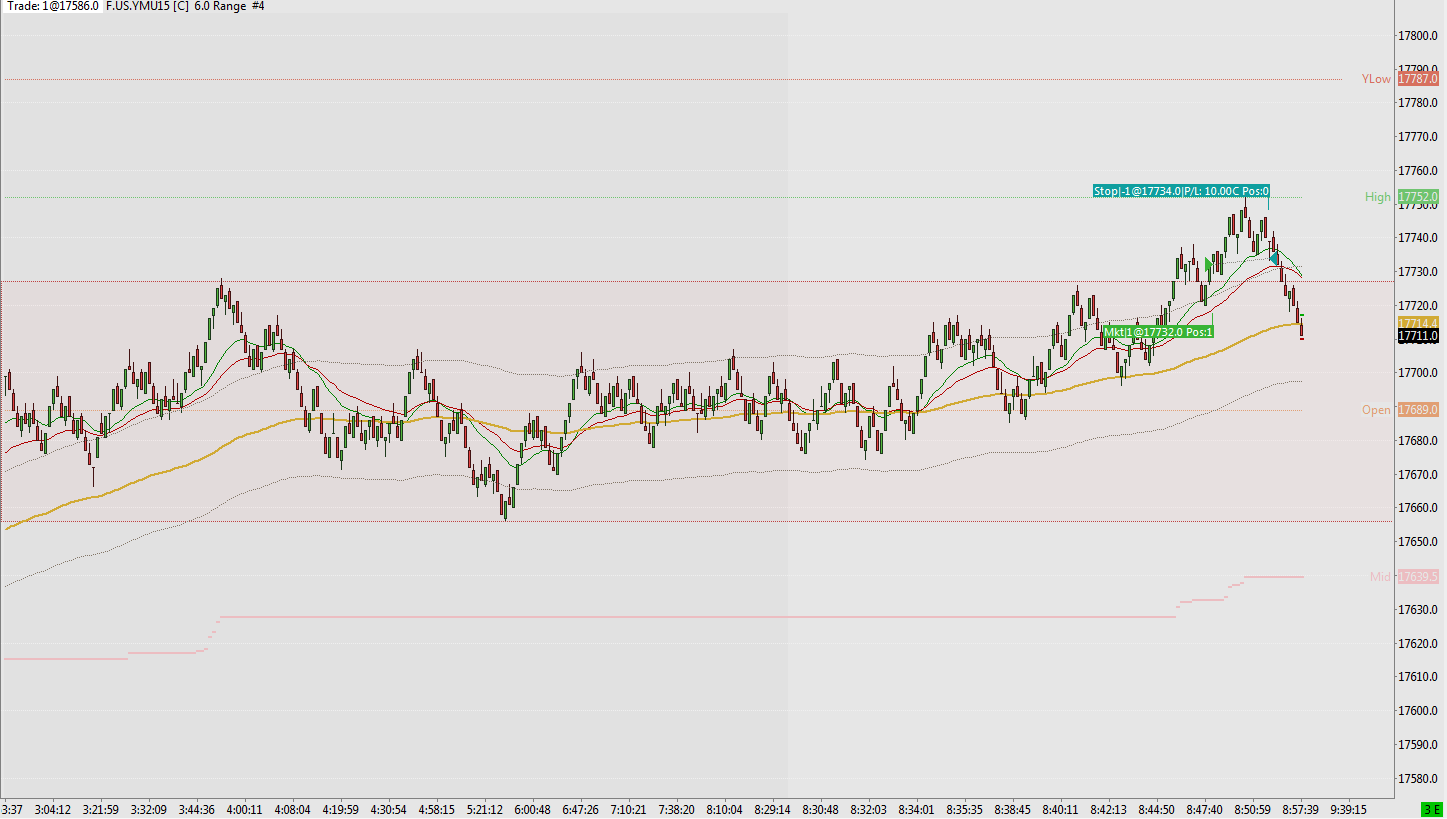Viewport: 1447px width, 819px height.
Task: Click the 8:38:45 time axis label
Action: tap(1012, 809)
